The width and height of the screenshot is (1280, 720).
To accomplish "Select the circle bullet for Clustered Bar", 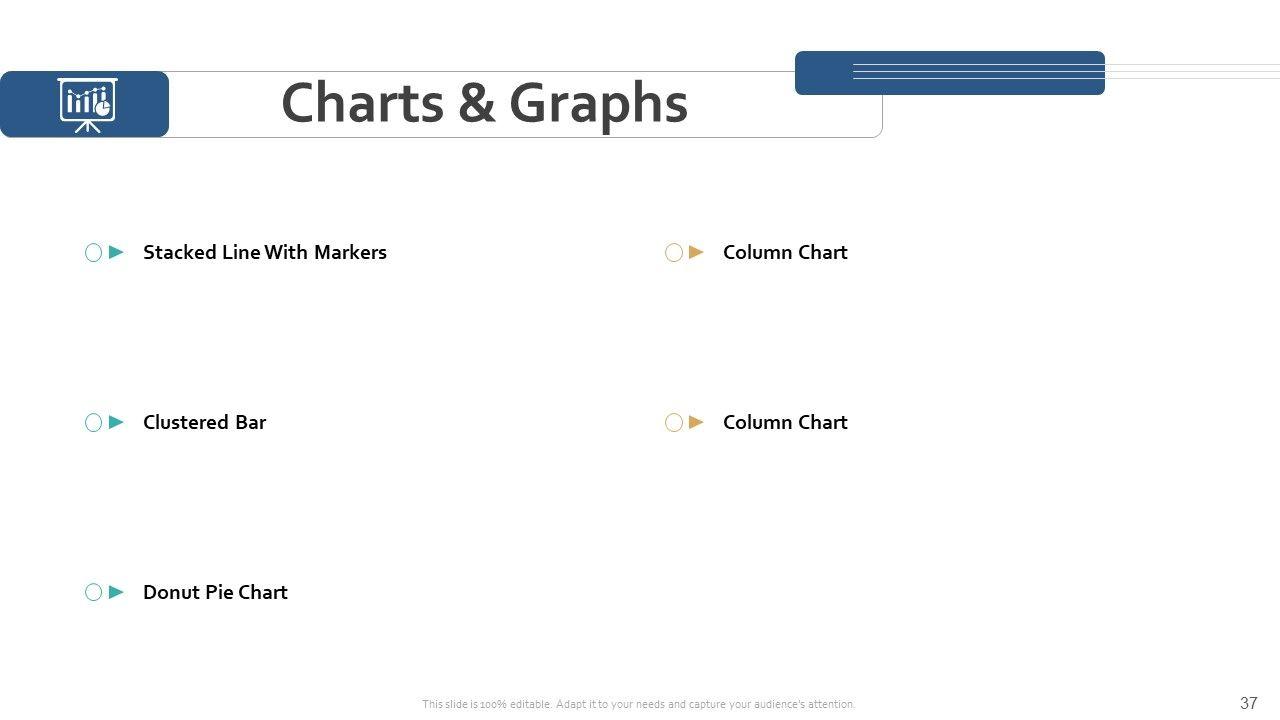I will coord(94,423).
